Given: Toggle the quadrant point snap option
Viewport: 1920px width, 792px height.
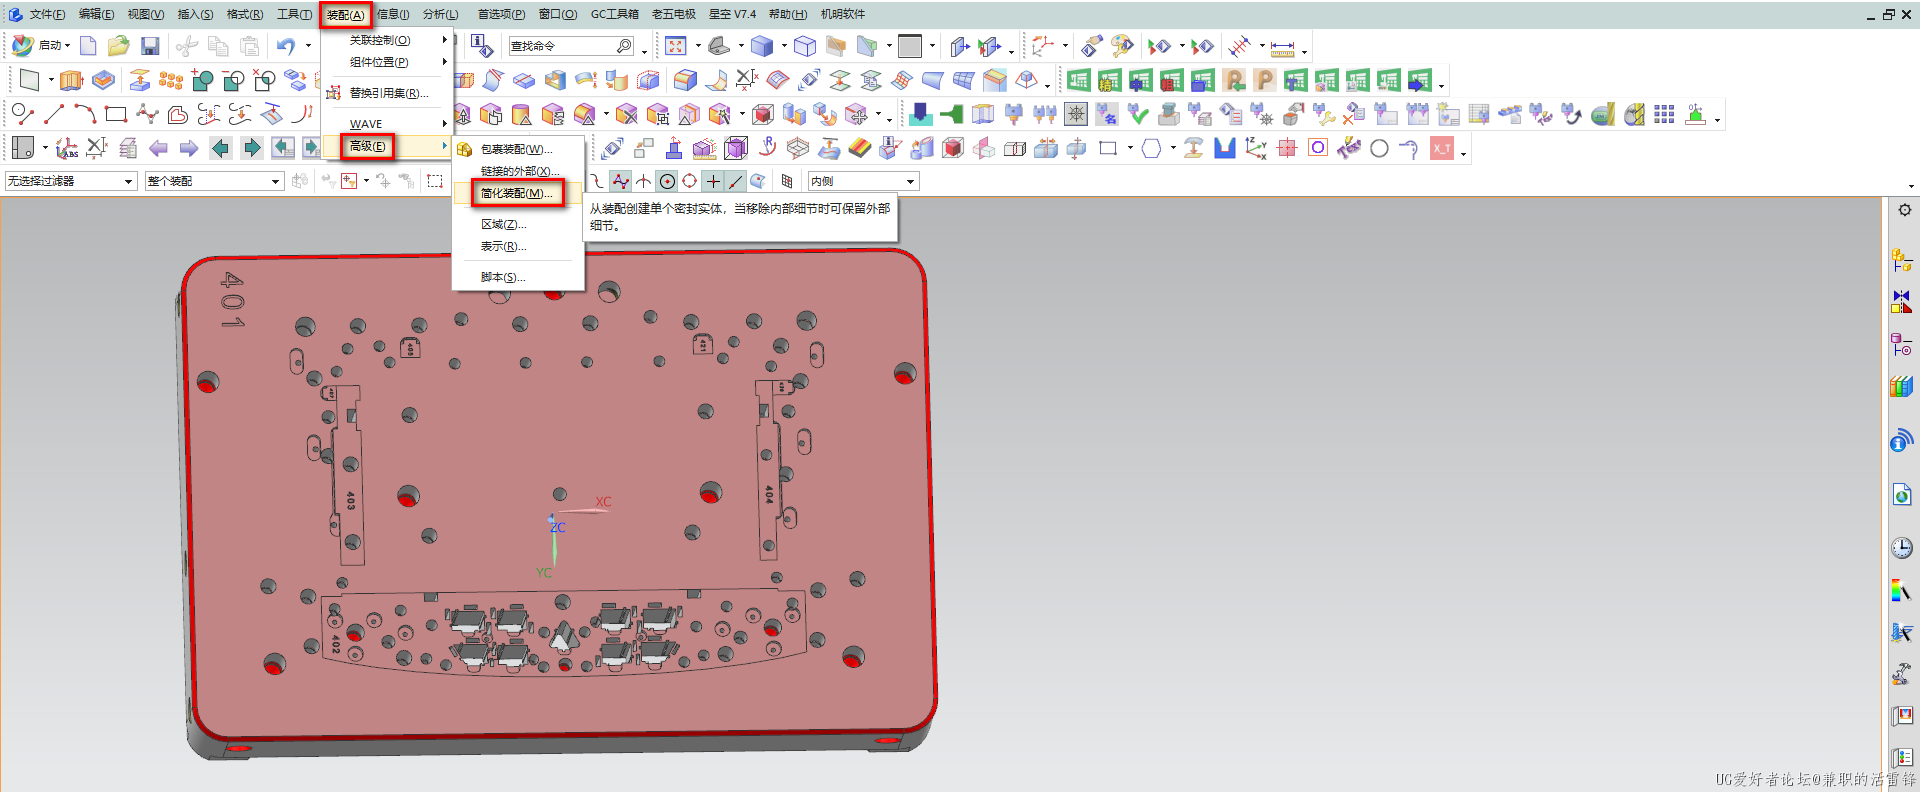Looking at the screenshot, I should pyautogui.click(x=690, y=181).
